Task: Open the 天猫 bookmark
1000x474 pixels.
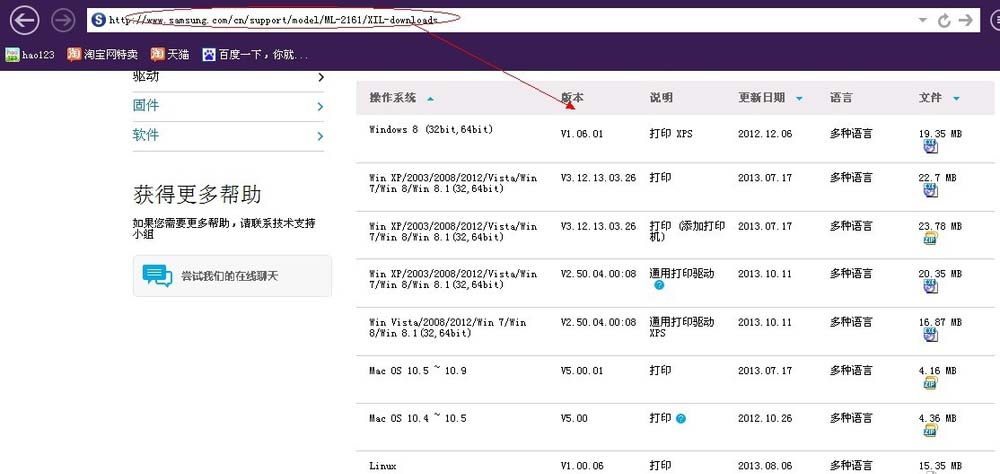Action: 170,55
